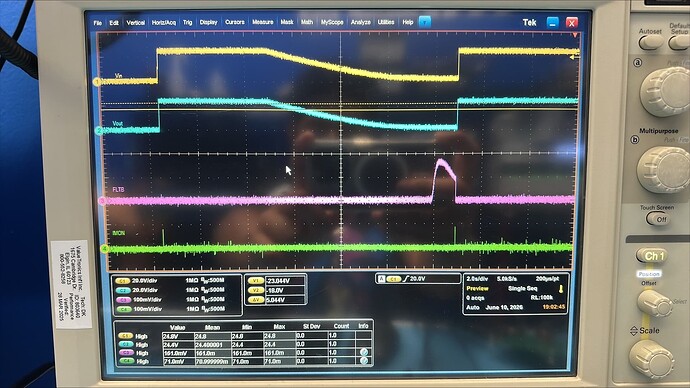Open the Cursors menu
Viewport: 690px width, 388px height.
(x=235, y=22)
